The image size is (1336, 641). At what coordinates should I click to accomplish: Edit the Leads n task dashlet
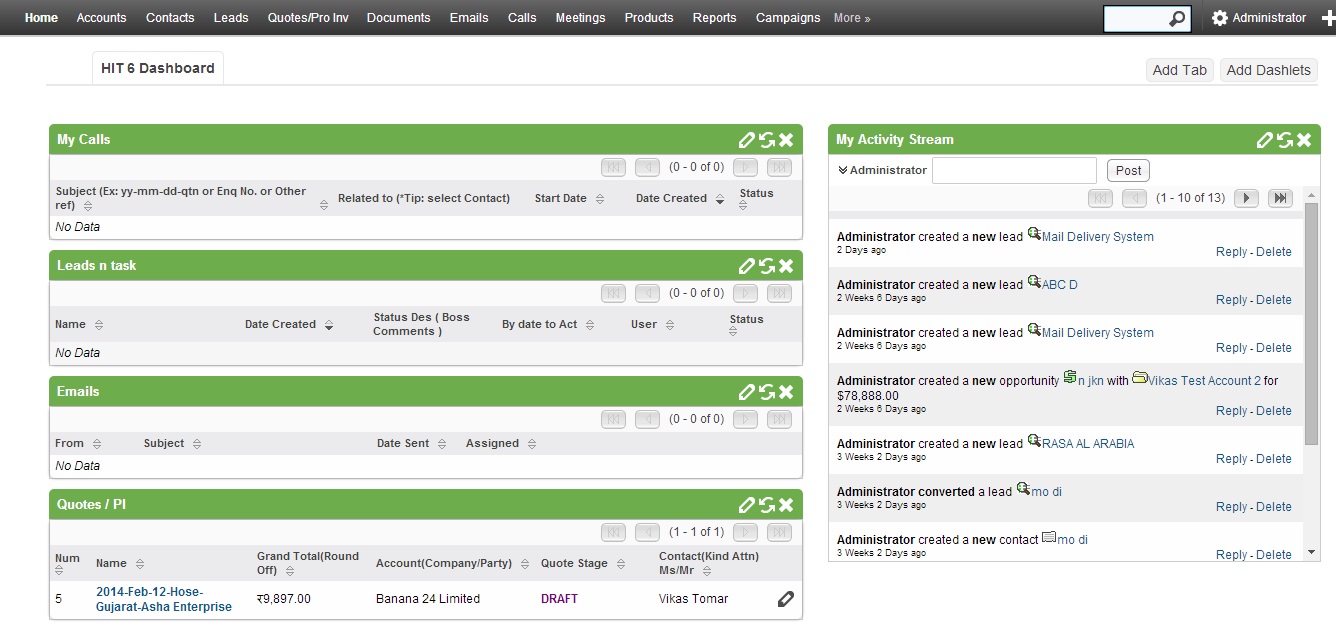[x=747, y=266]
